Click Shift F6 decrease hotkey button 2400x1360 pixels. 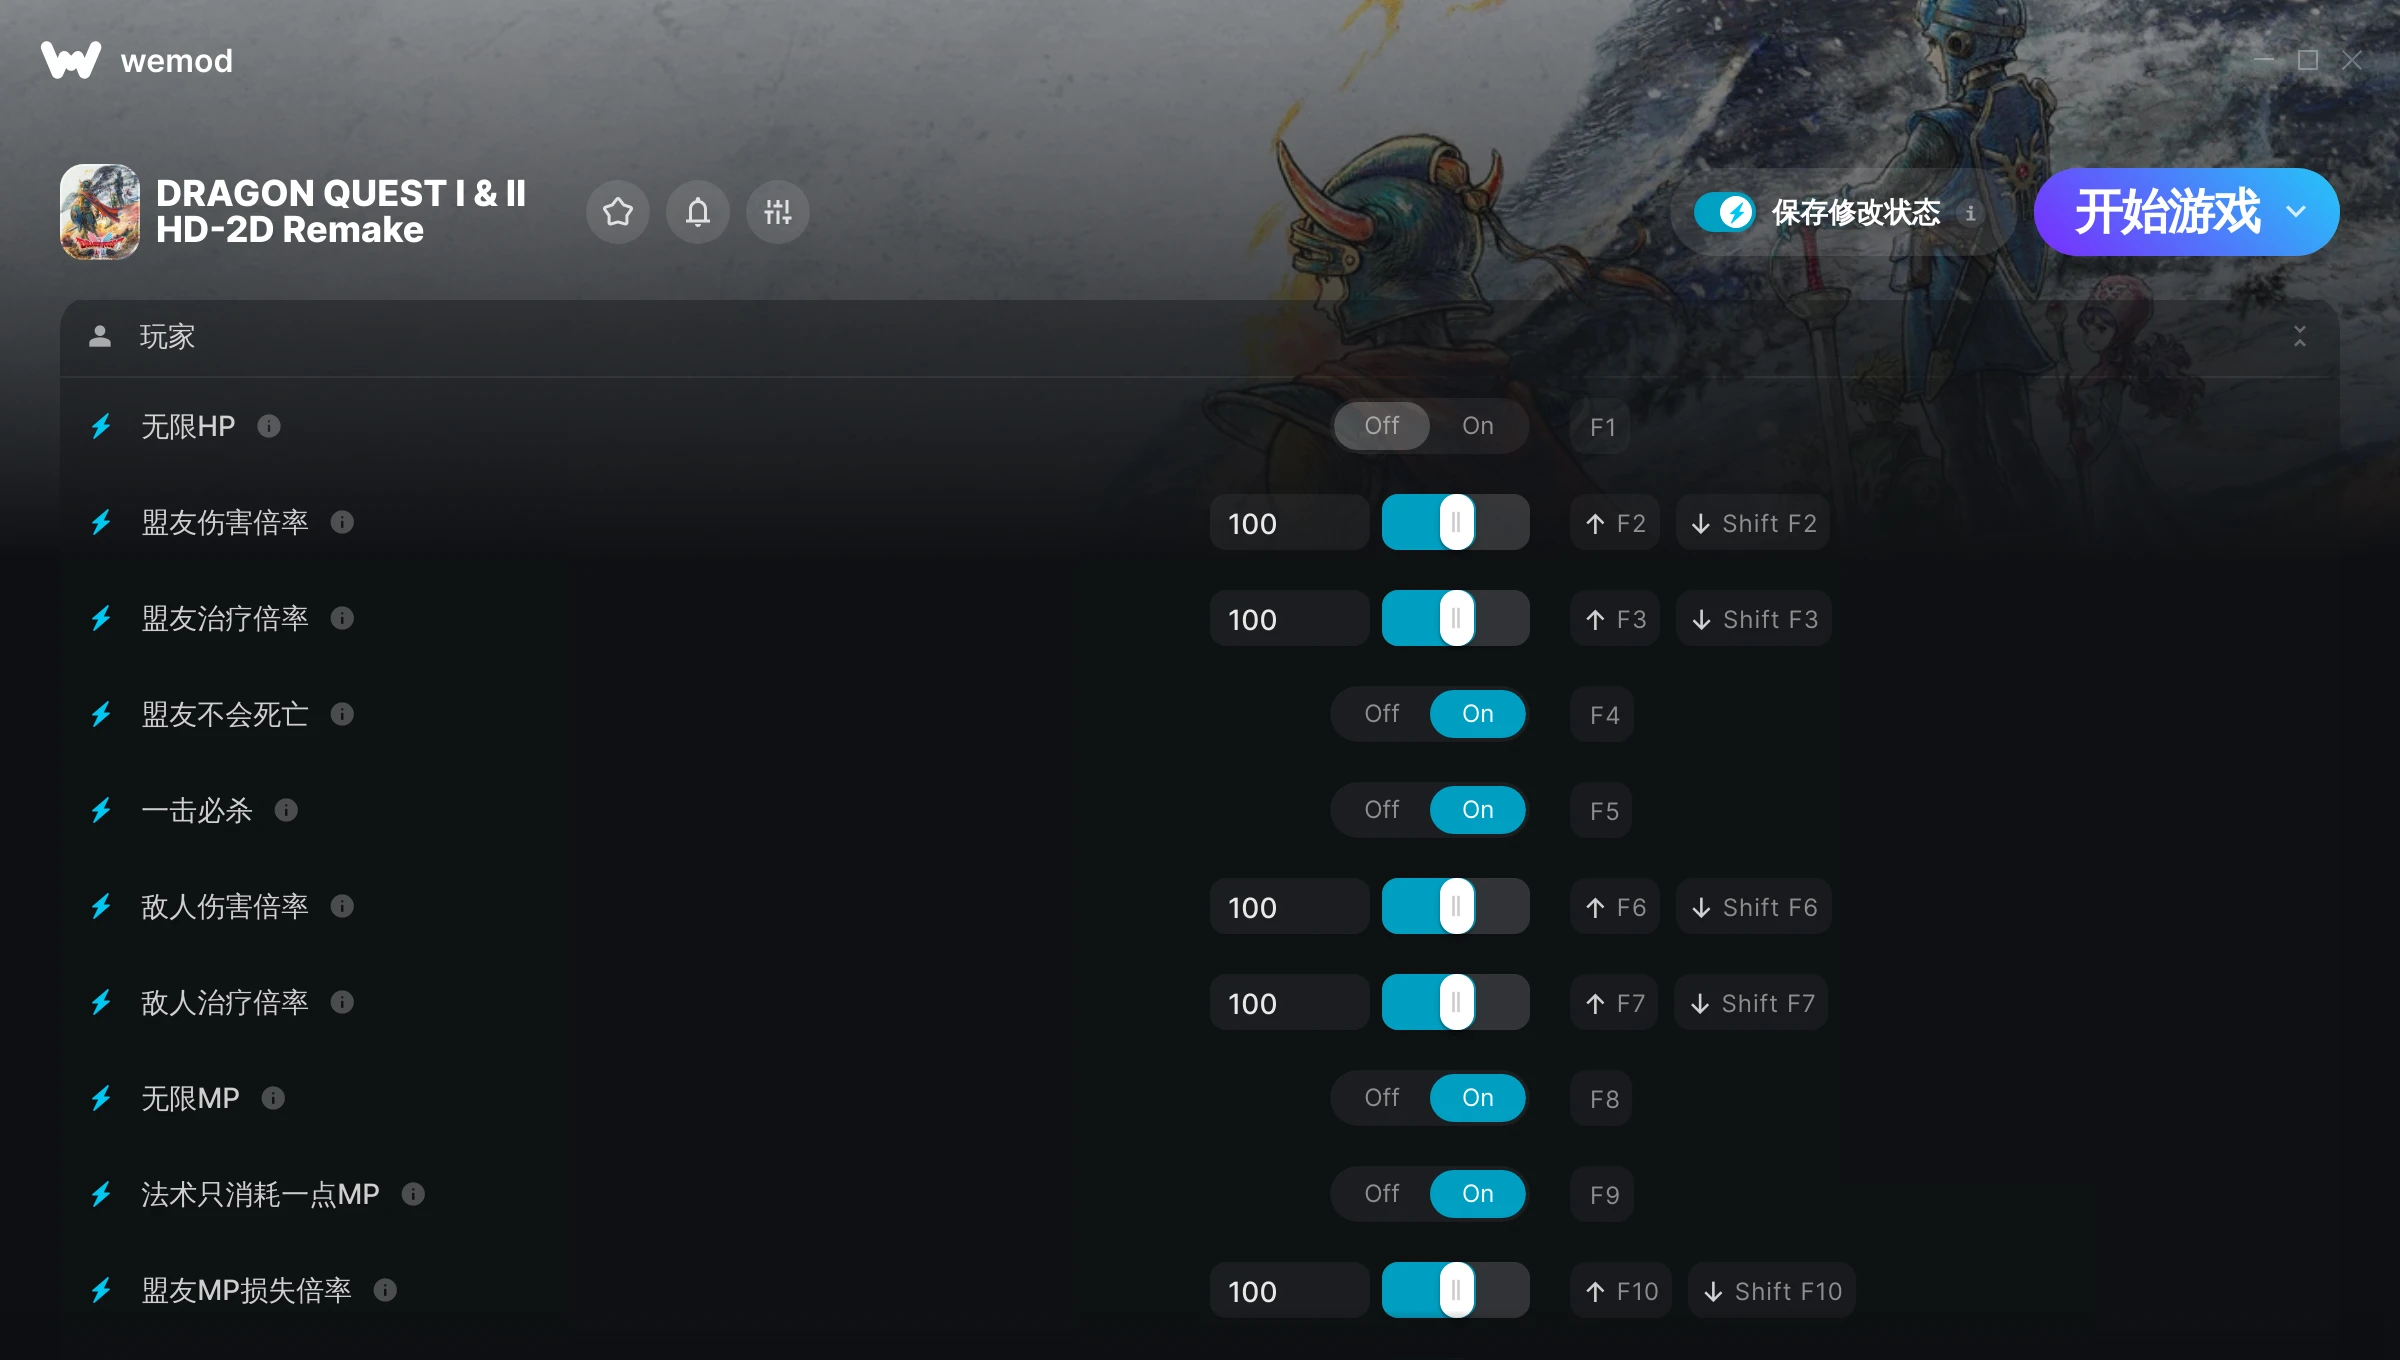pos(1754,907)
